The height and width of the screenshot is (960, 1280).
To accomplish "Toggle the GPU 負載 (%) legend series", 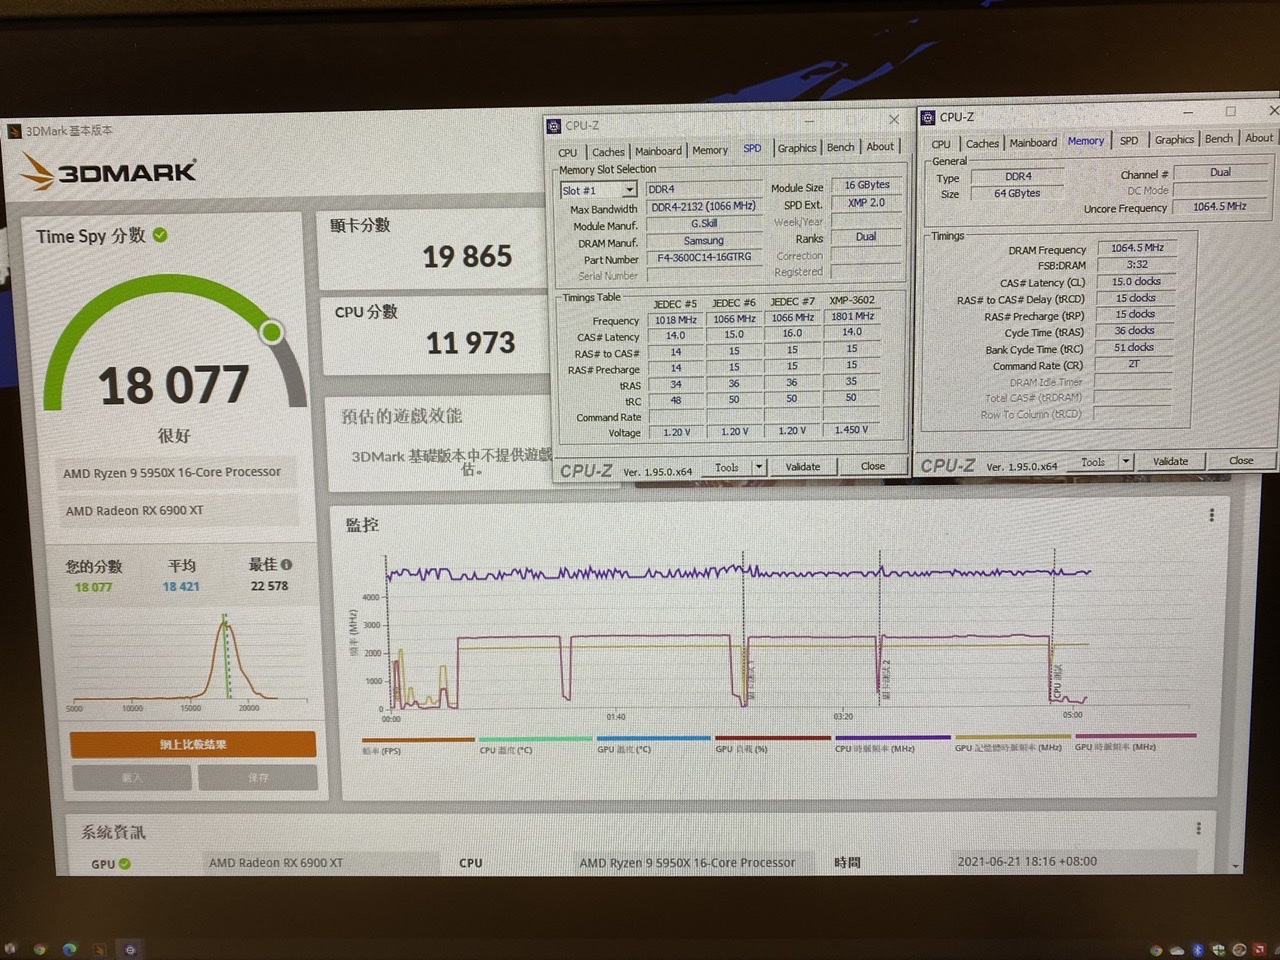I will [x=742, y=748].
